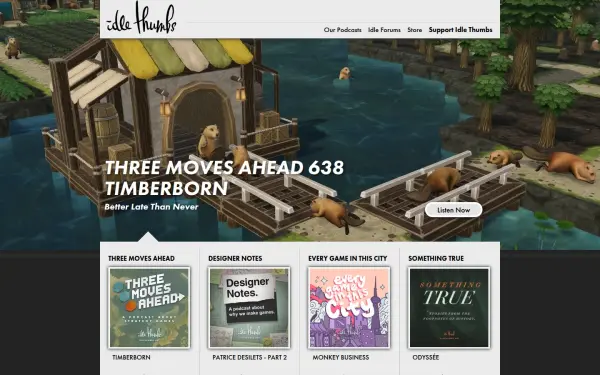Open the Timberborn episode link

pos(131,357)
